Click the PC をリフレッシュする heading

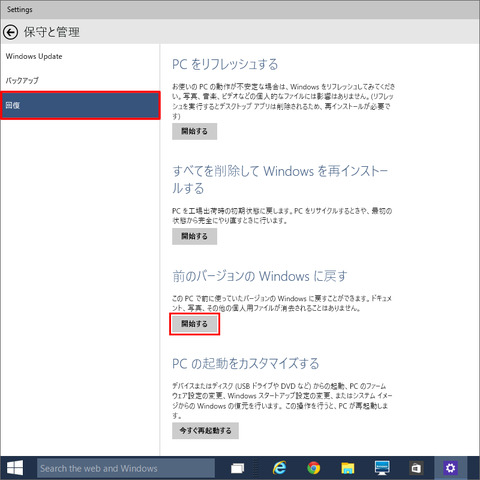coord(225,64)
